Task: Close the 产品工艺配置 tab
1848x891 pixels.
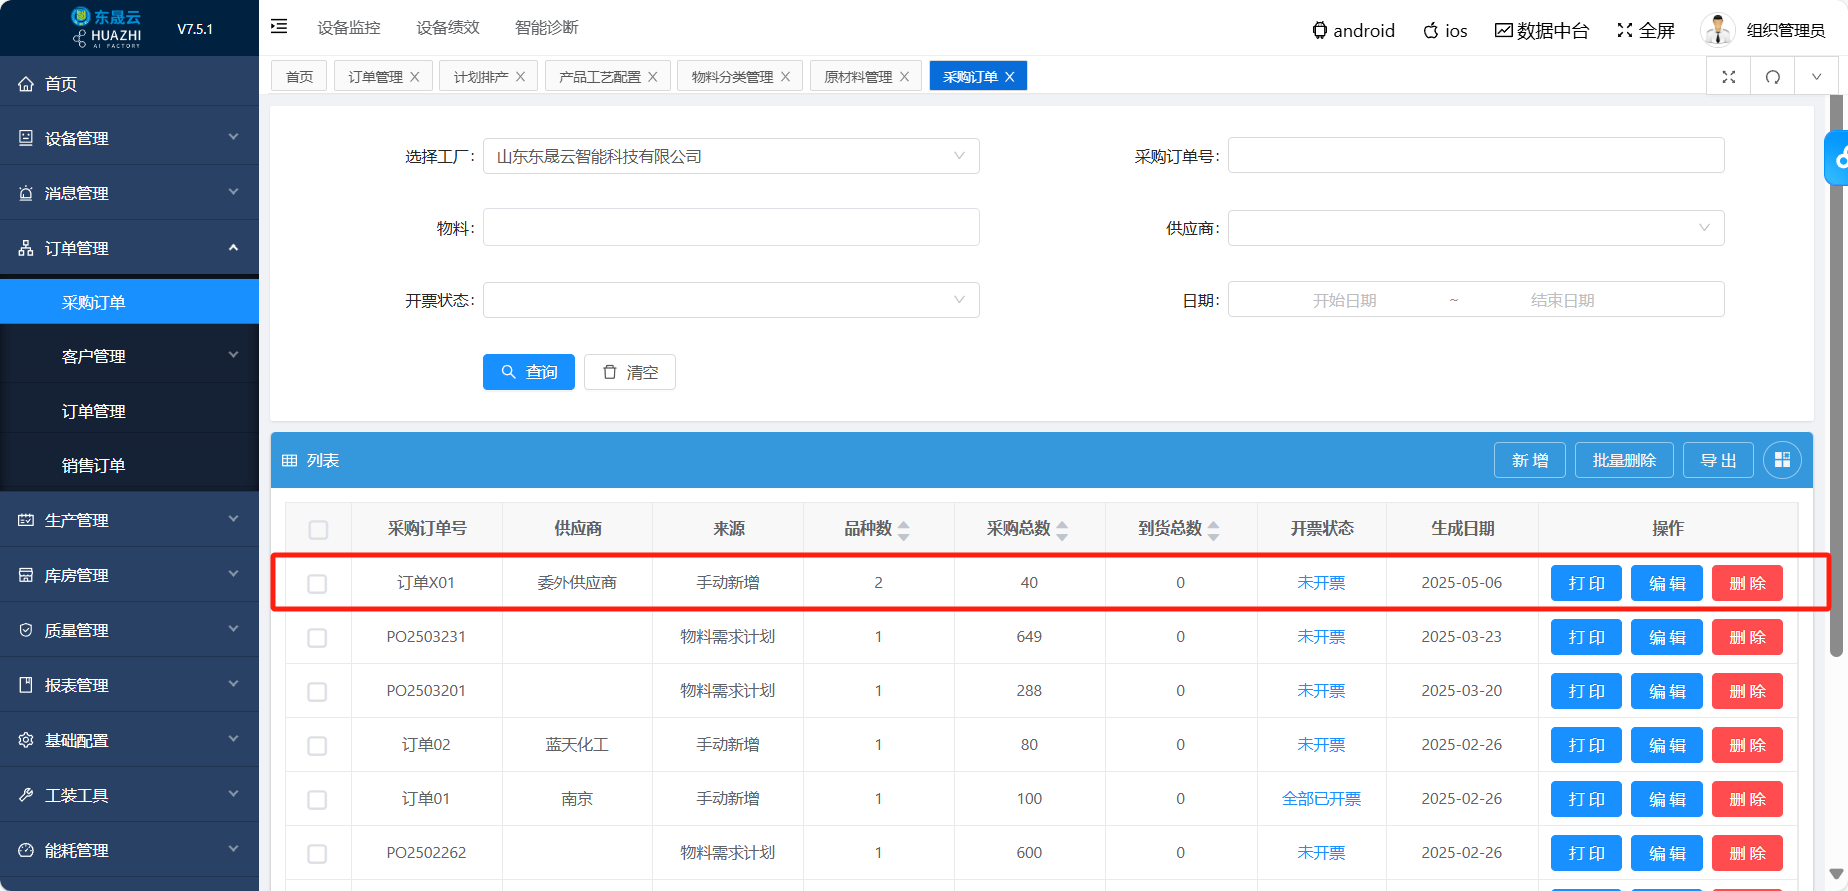Action: pyautogui.click(x=653, y=77)
